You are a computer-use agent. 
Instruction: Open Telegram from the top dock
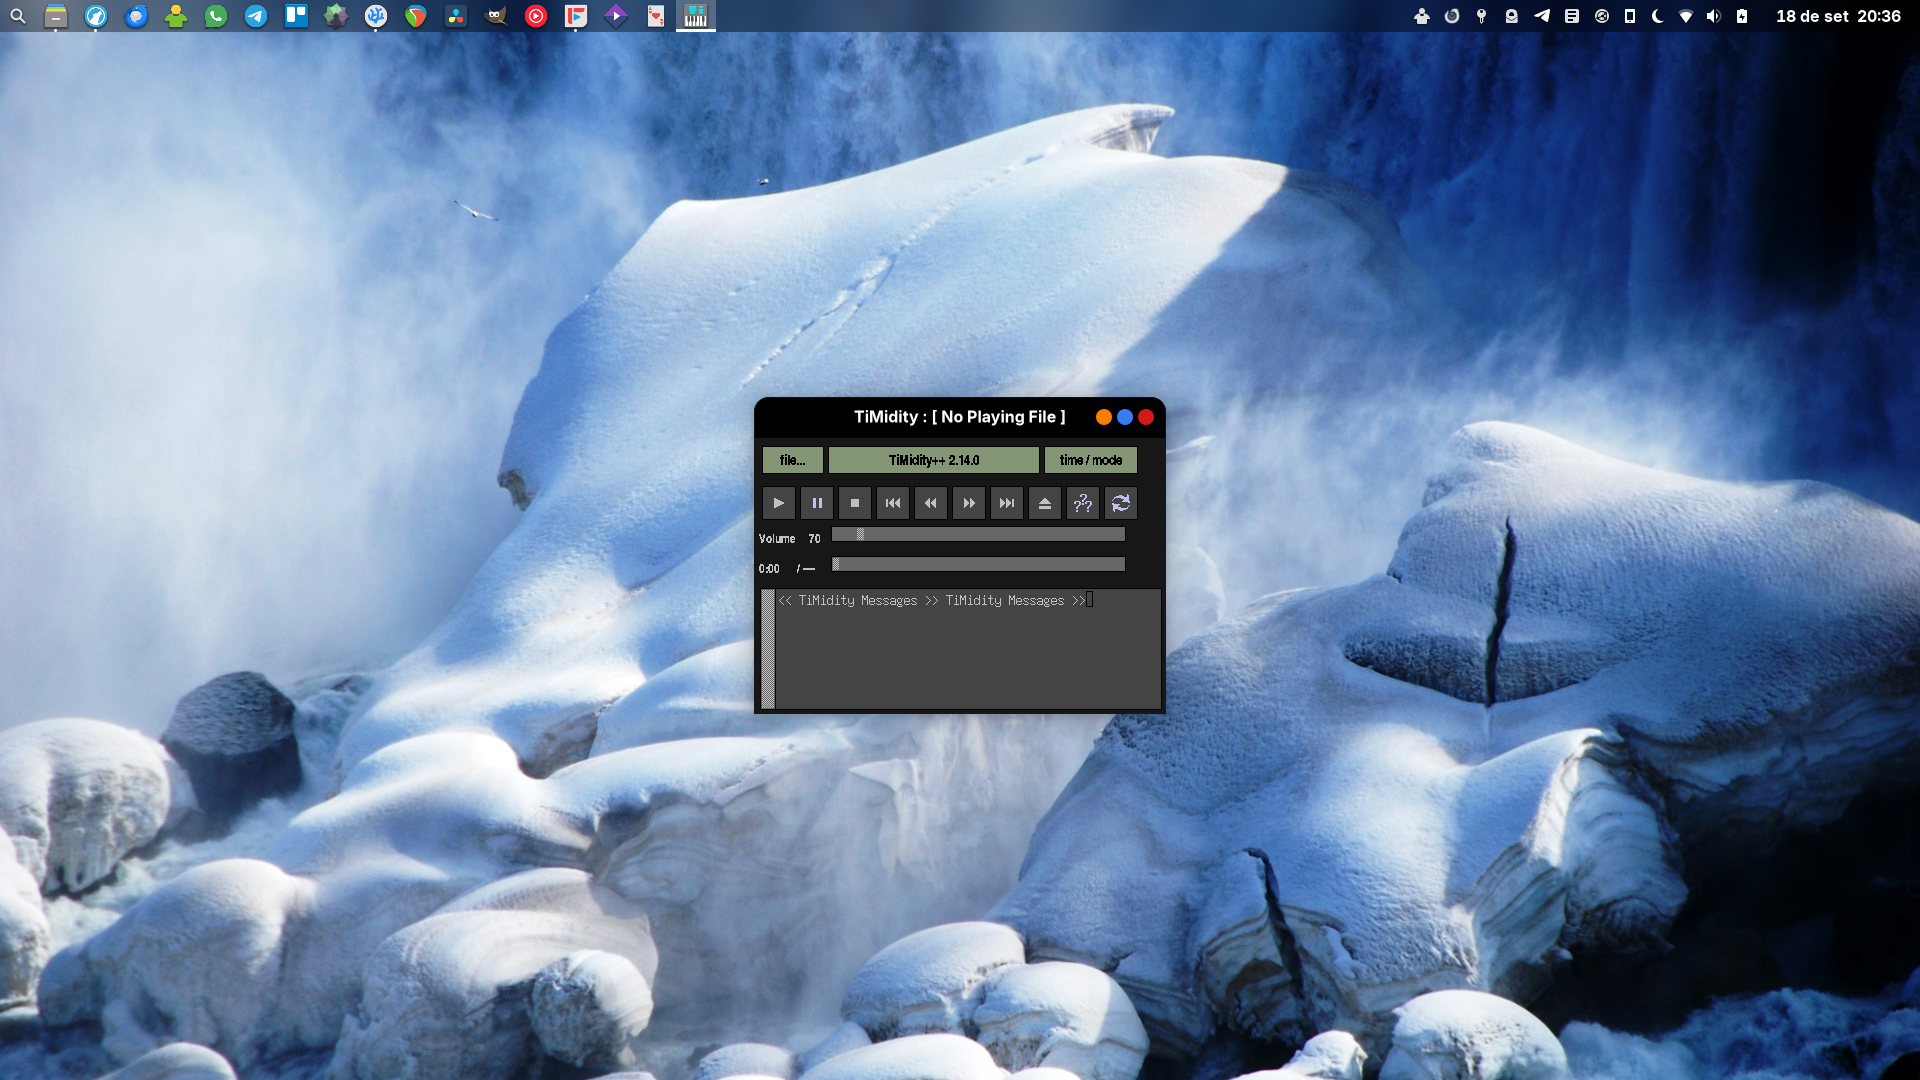click(256, 16)
